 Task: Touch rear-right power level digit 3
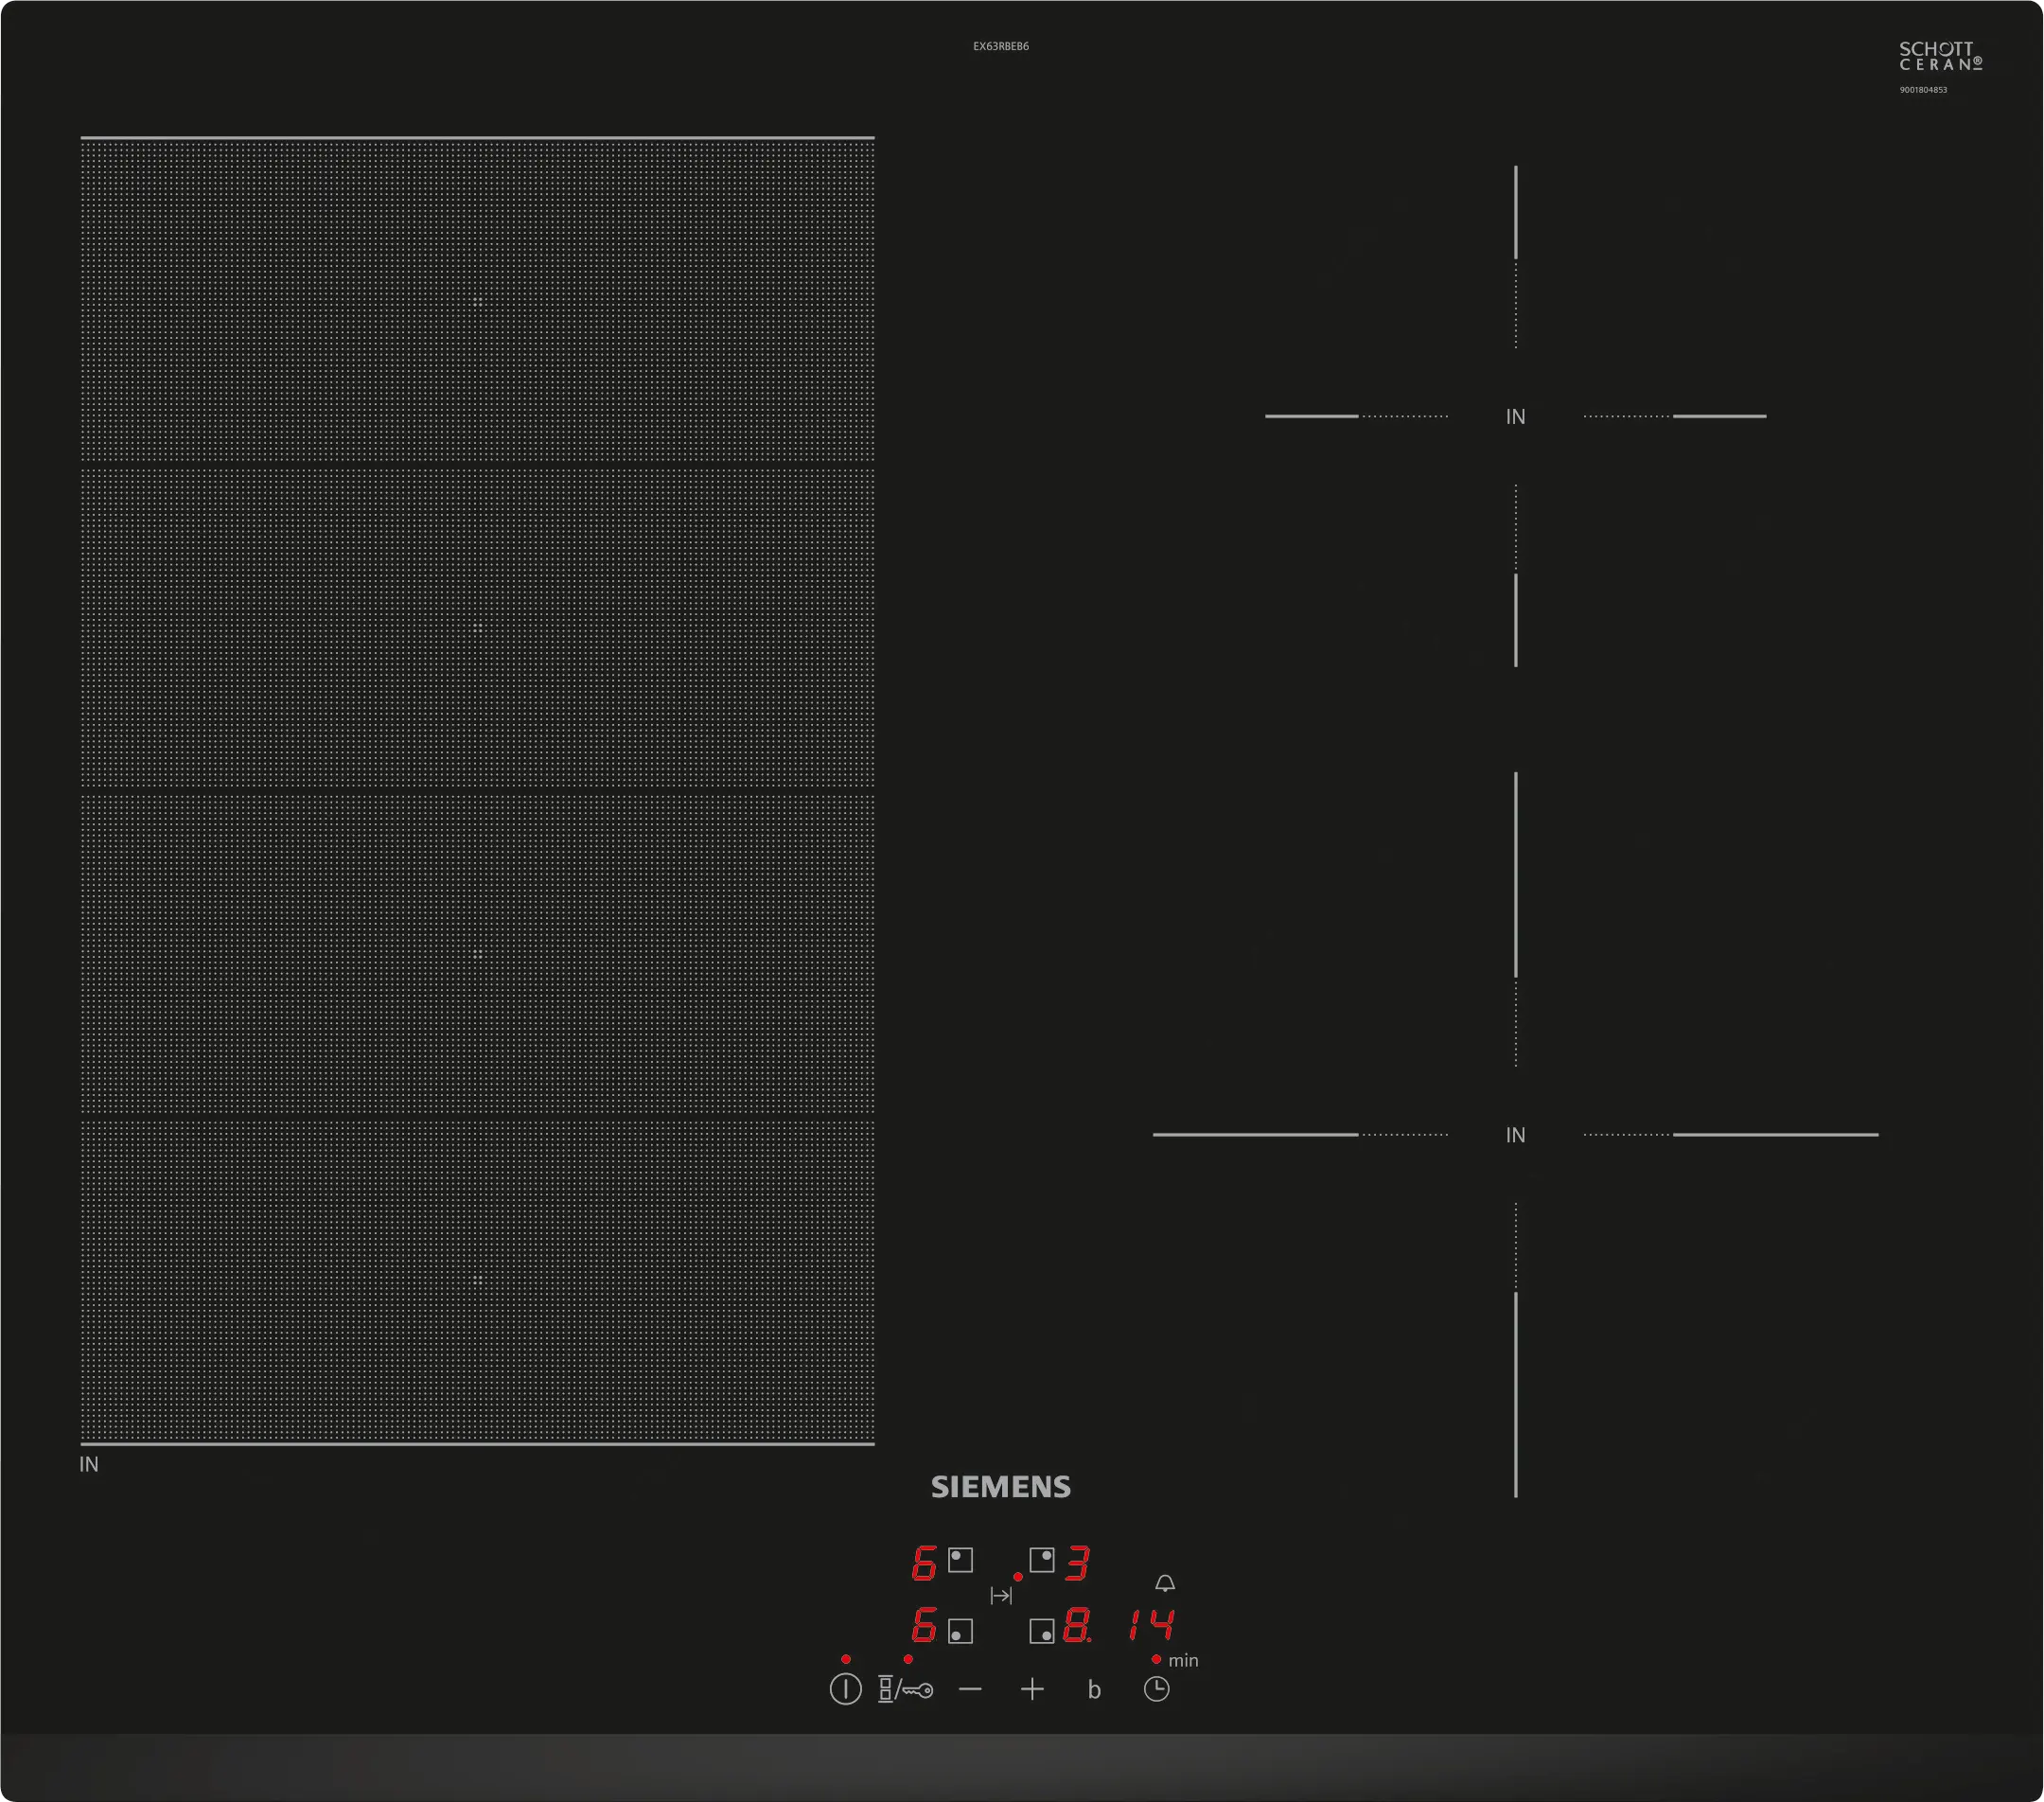pos(1077,1562)
